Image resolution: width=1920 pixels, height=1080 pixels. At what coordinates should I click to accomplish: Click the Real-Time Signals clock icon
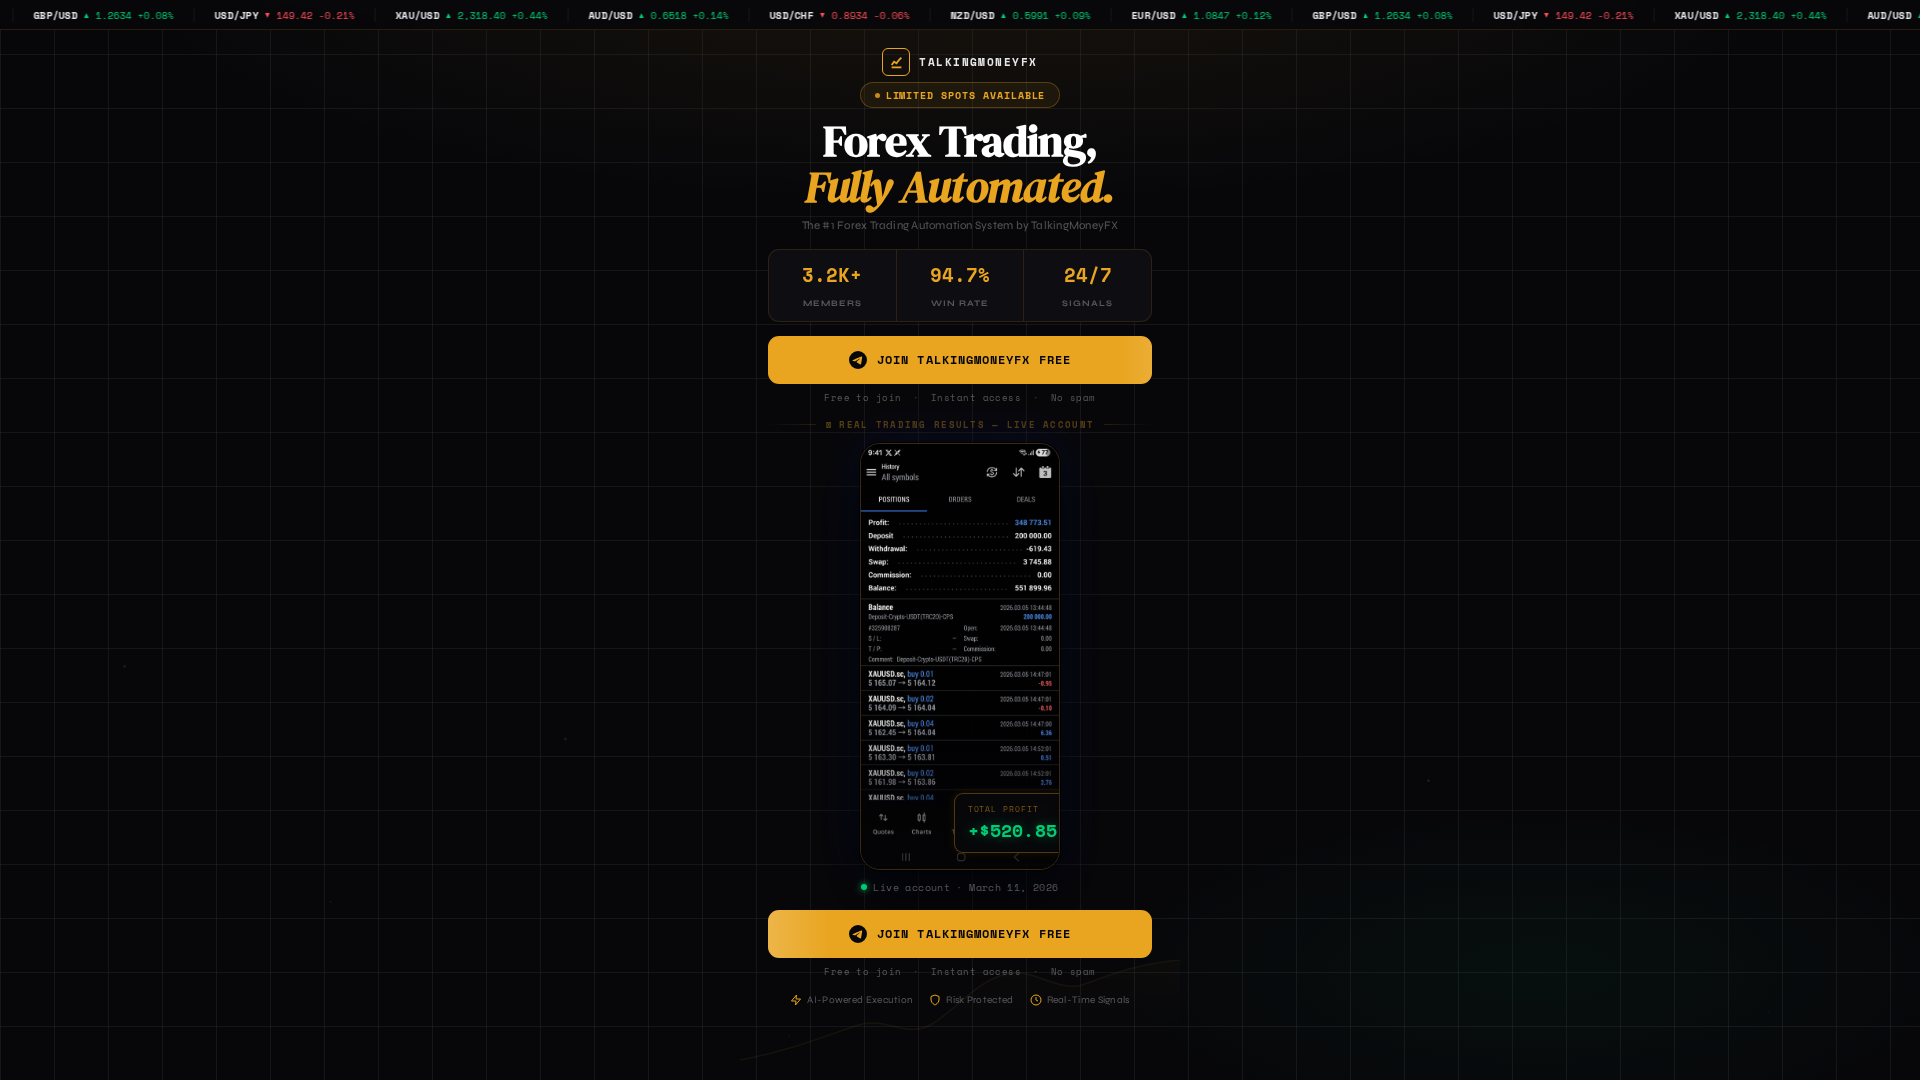[x=1036, y=1000]
